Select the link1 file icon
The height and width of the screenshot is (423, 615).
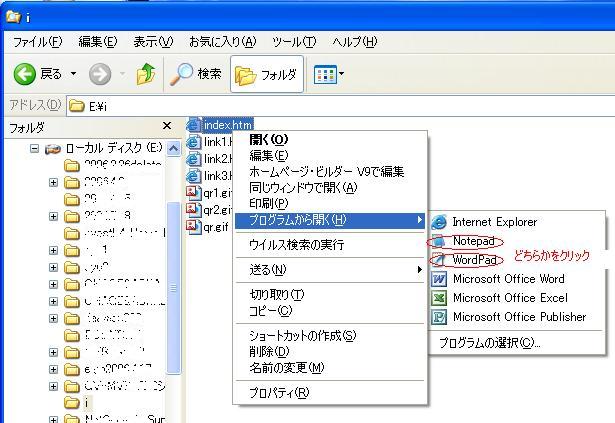[x=193, y=142]
